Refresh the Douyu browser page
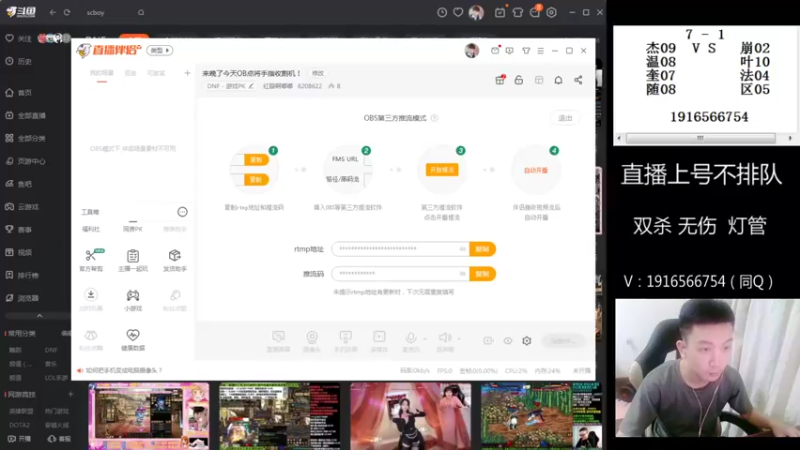 coord(67,12)
